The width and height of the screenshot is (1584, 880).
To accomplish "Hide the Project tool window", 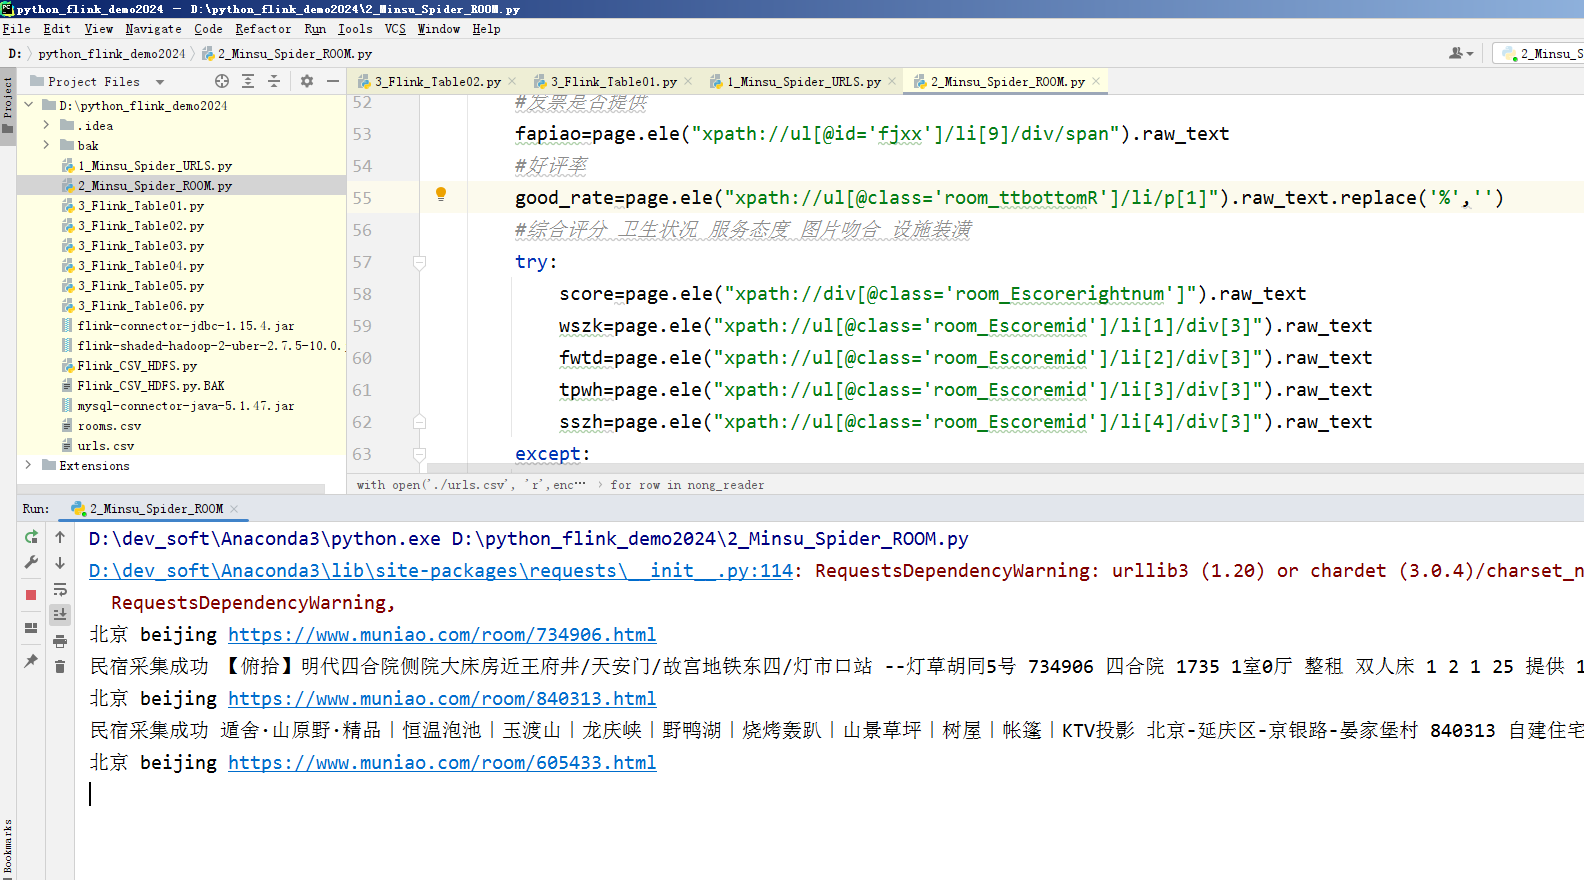I will click(x=333, y=81).
